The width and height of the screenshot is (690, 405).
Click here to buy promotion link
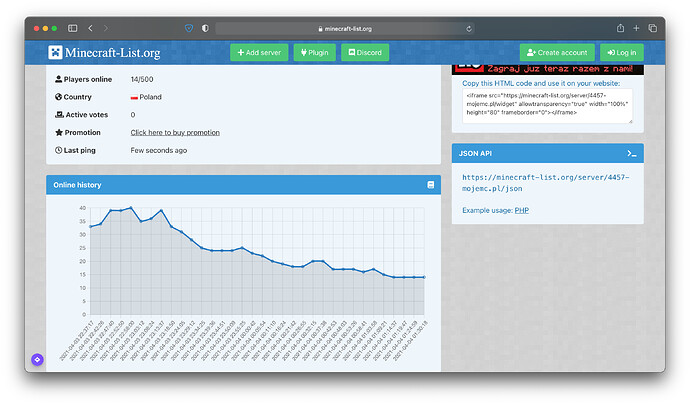(x=175, y=132)
